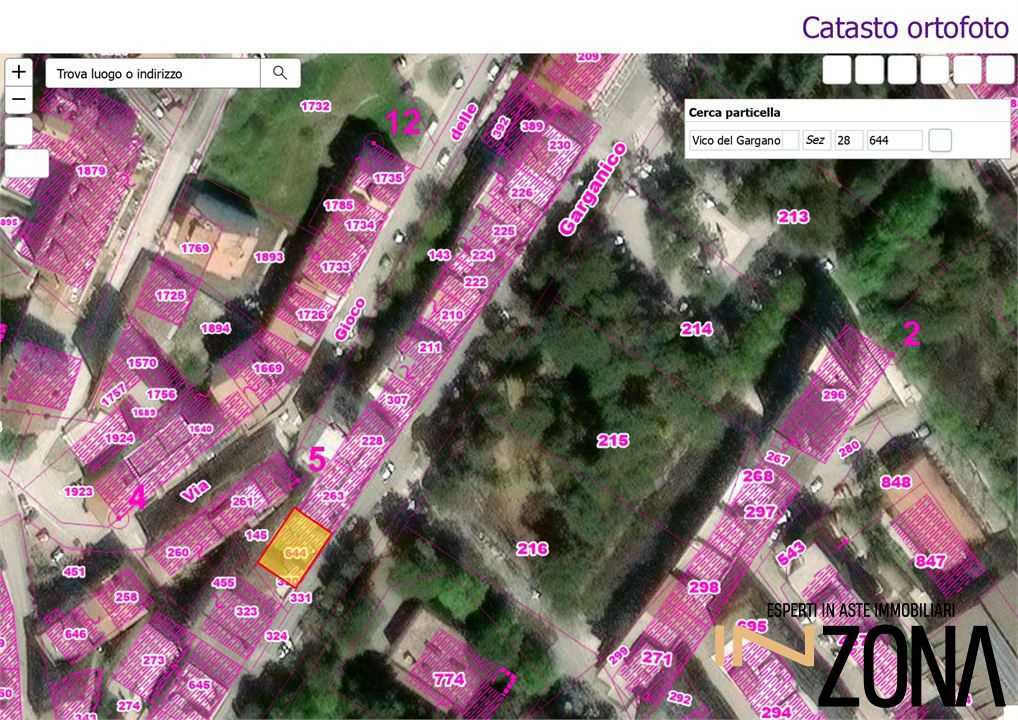Image resolution: width=1018 pixels, height=720 pixels.
Task: Click the sheet number field containing 28
Action: pyautogui.click(x=848, y=140)
